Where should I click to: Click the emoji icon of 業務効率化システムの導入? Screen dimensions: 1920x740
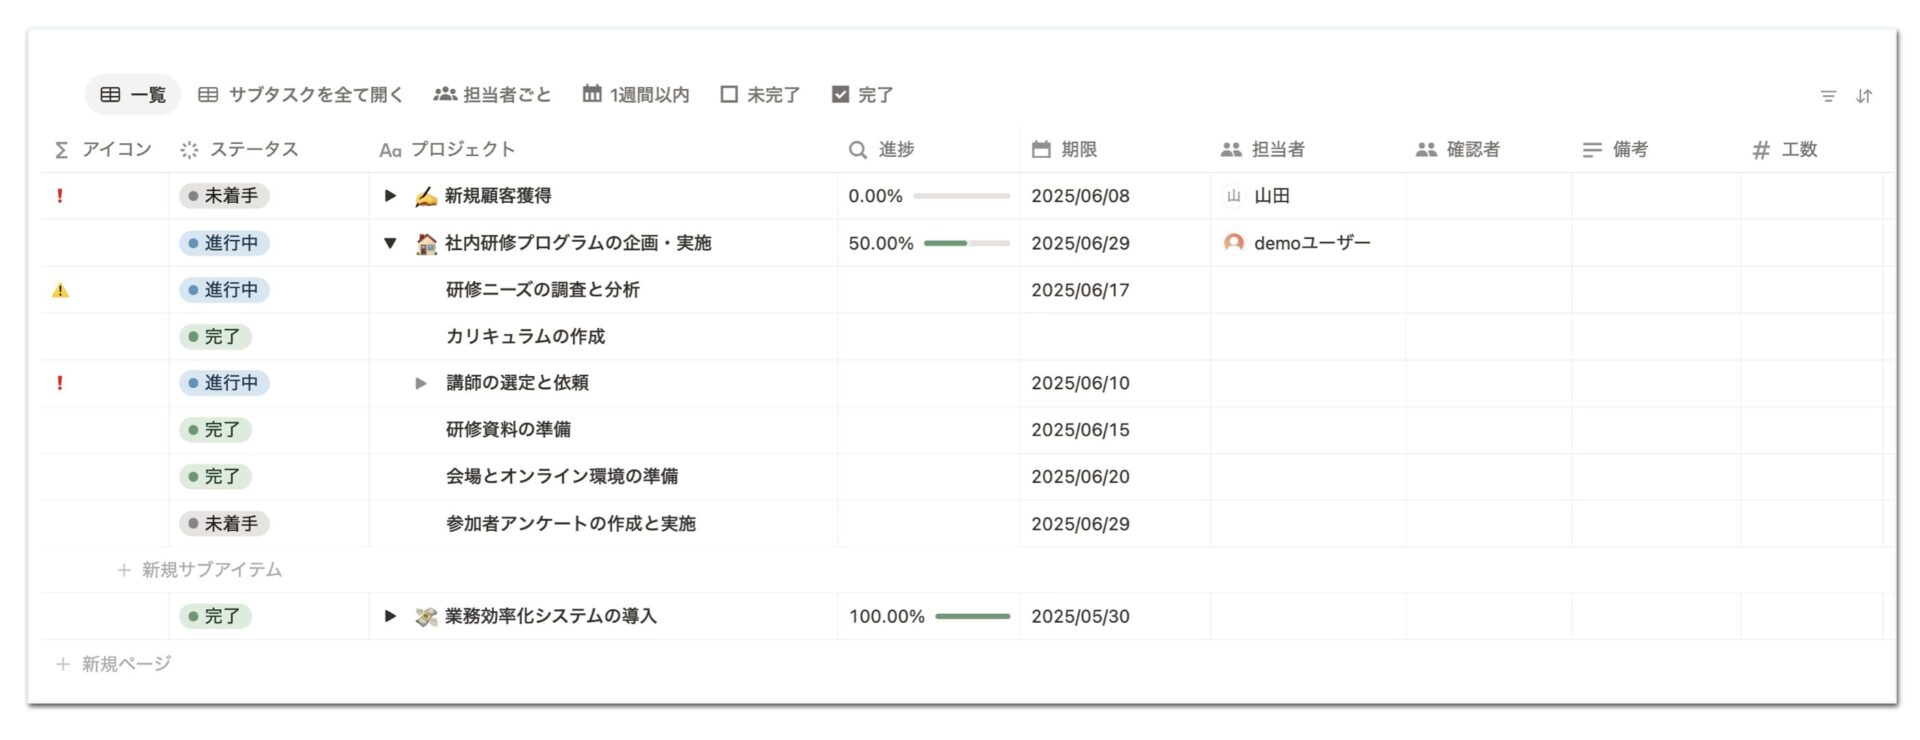coord(426,617)
